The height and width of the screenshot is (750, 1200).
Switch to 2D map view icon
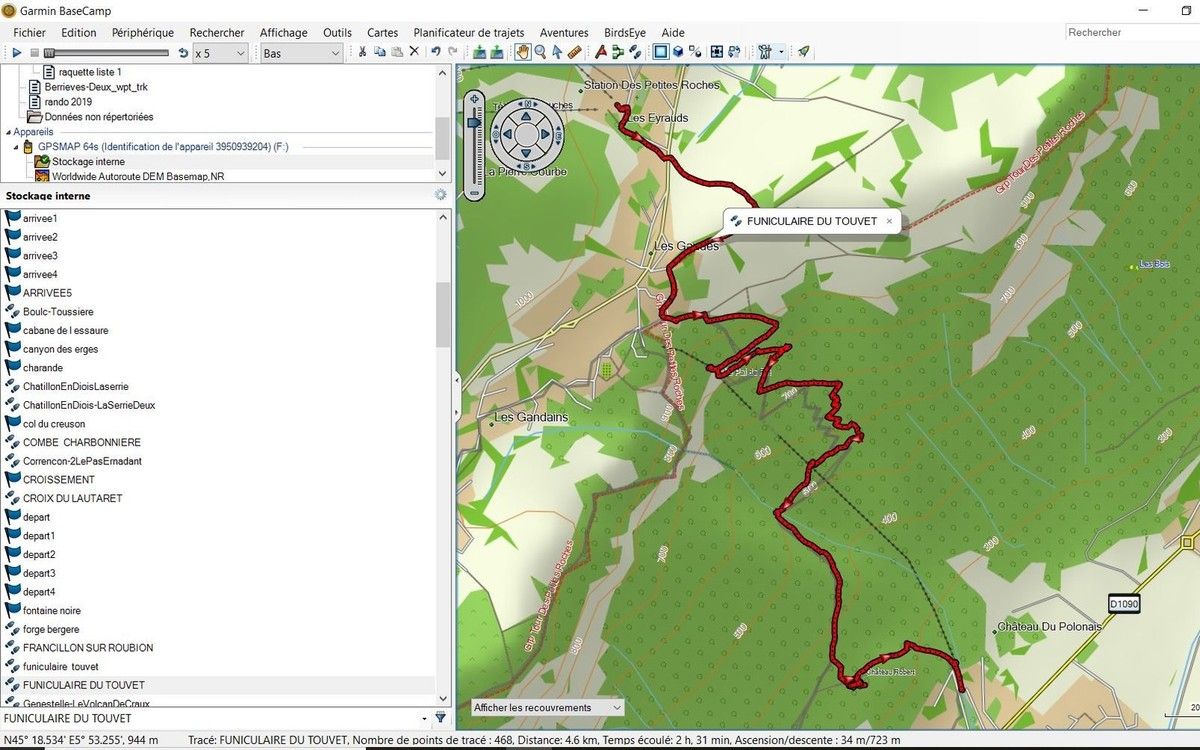click(660, 52)
